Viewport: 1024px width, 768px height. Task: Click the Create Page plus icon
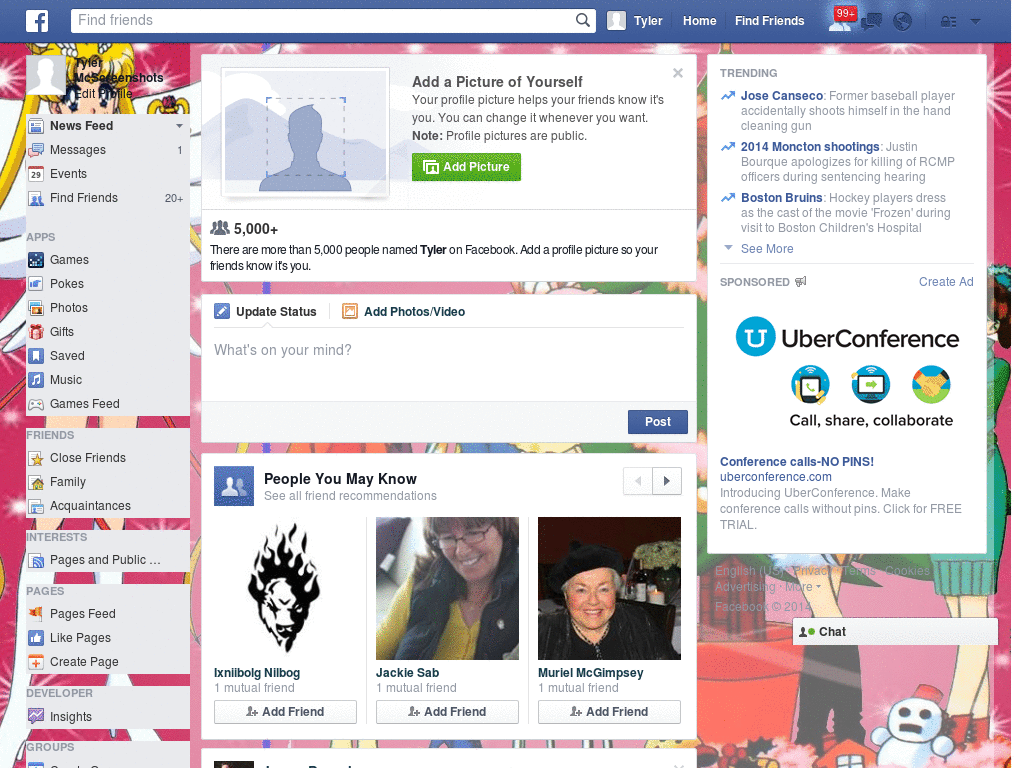point(37,662)
